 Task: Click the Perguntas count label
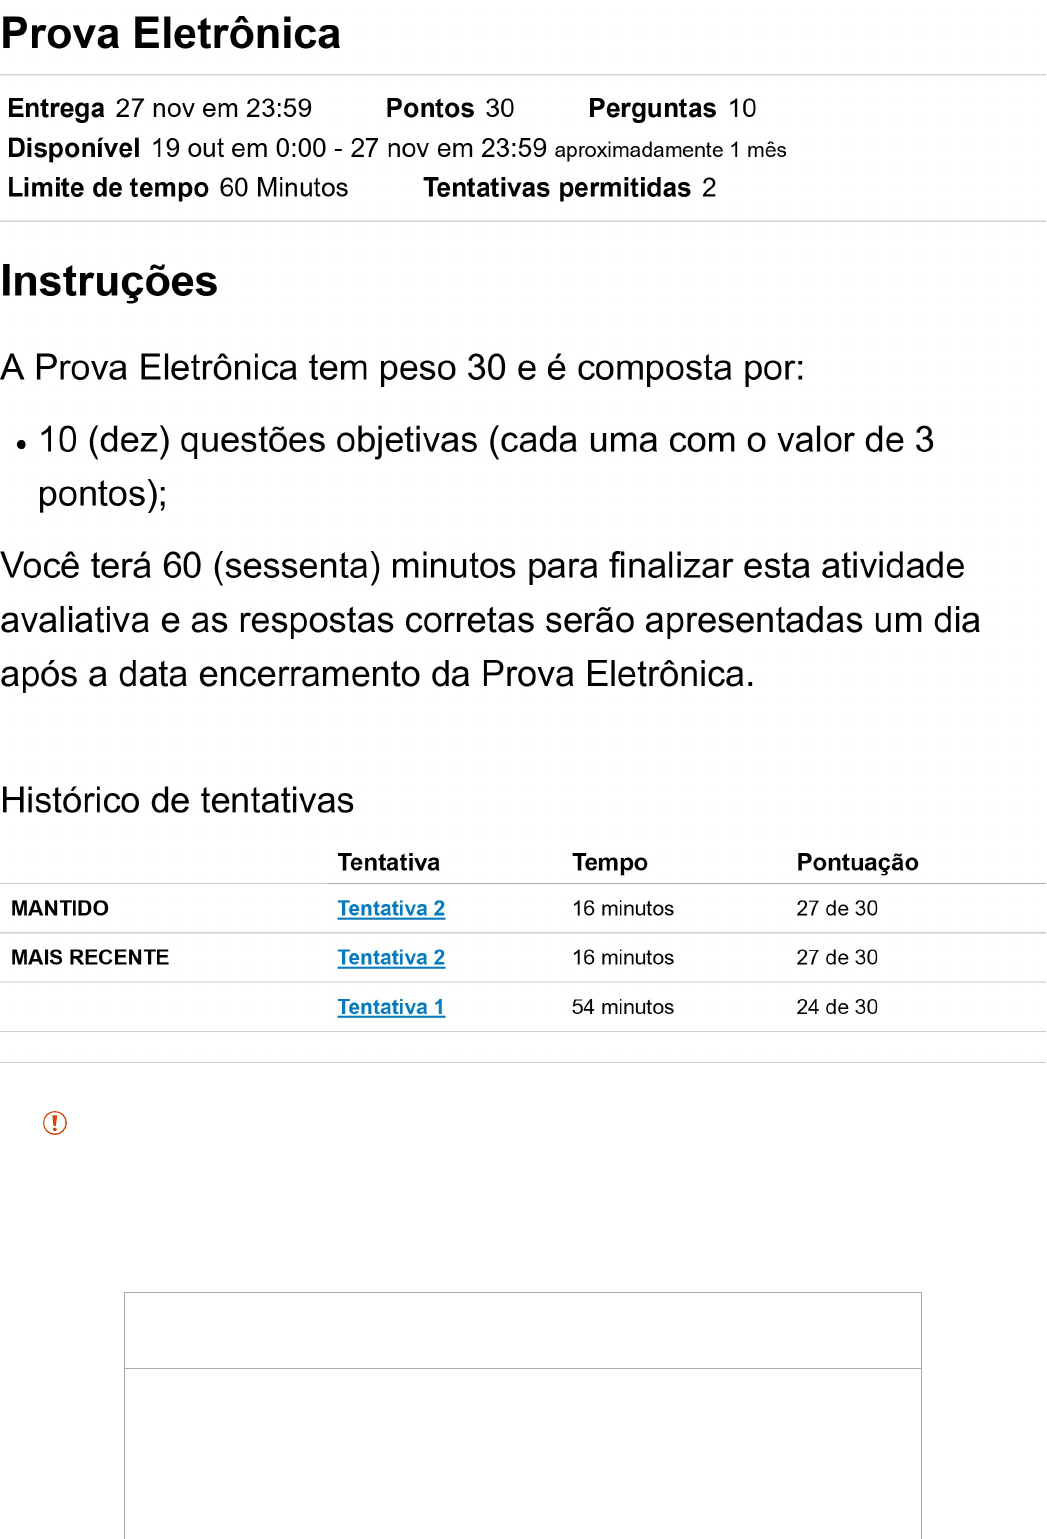(x=652, y=108)
